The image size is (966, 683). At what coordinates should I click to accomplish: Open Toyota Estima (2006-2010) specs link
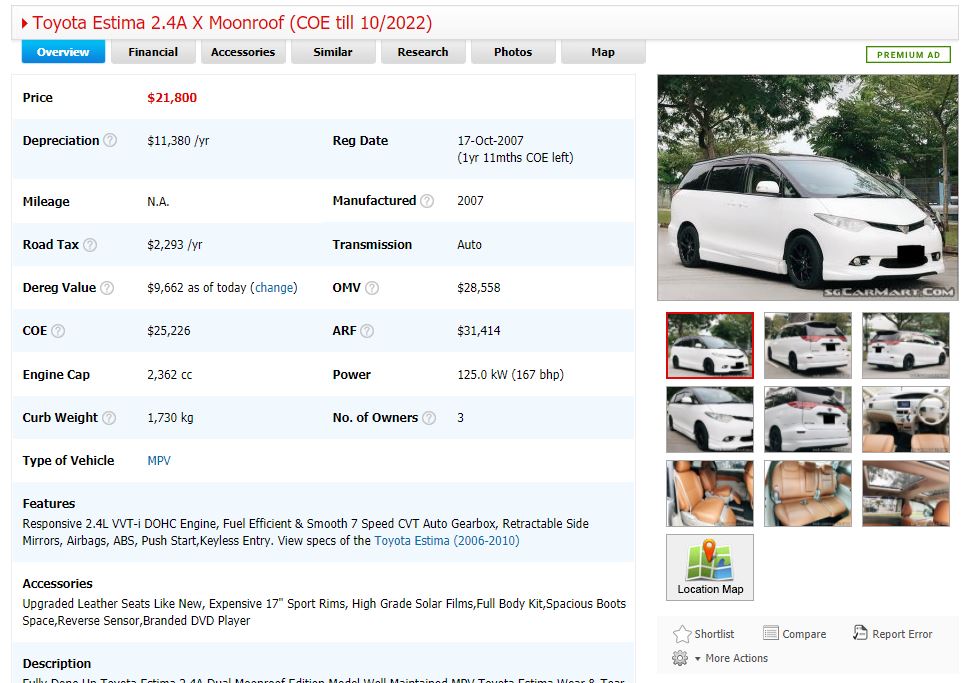click(447, 541)
